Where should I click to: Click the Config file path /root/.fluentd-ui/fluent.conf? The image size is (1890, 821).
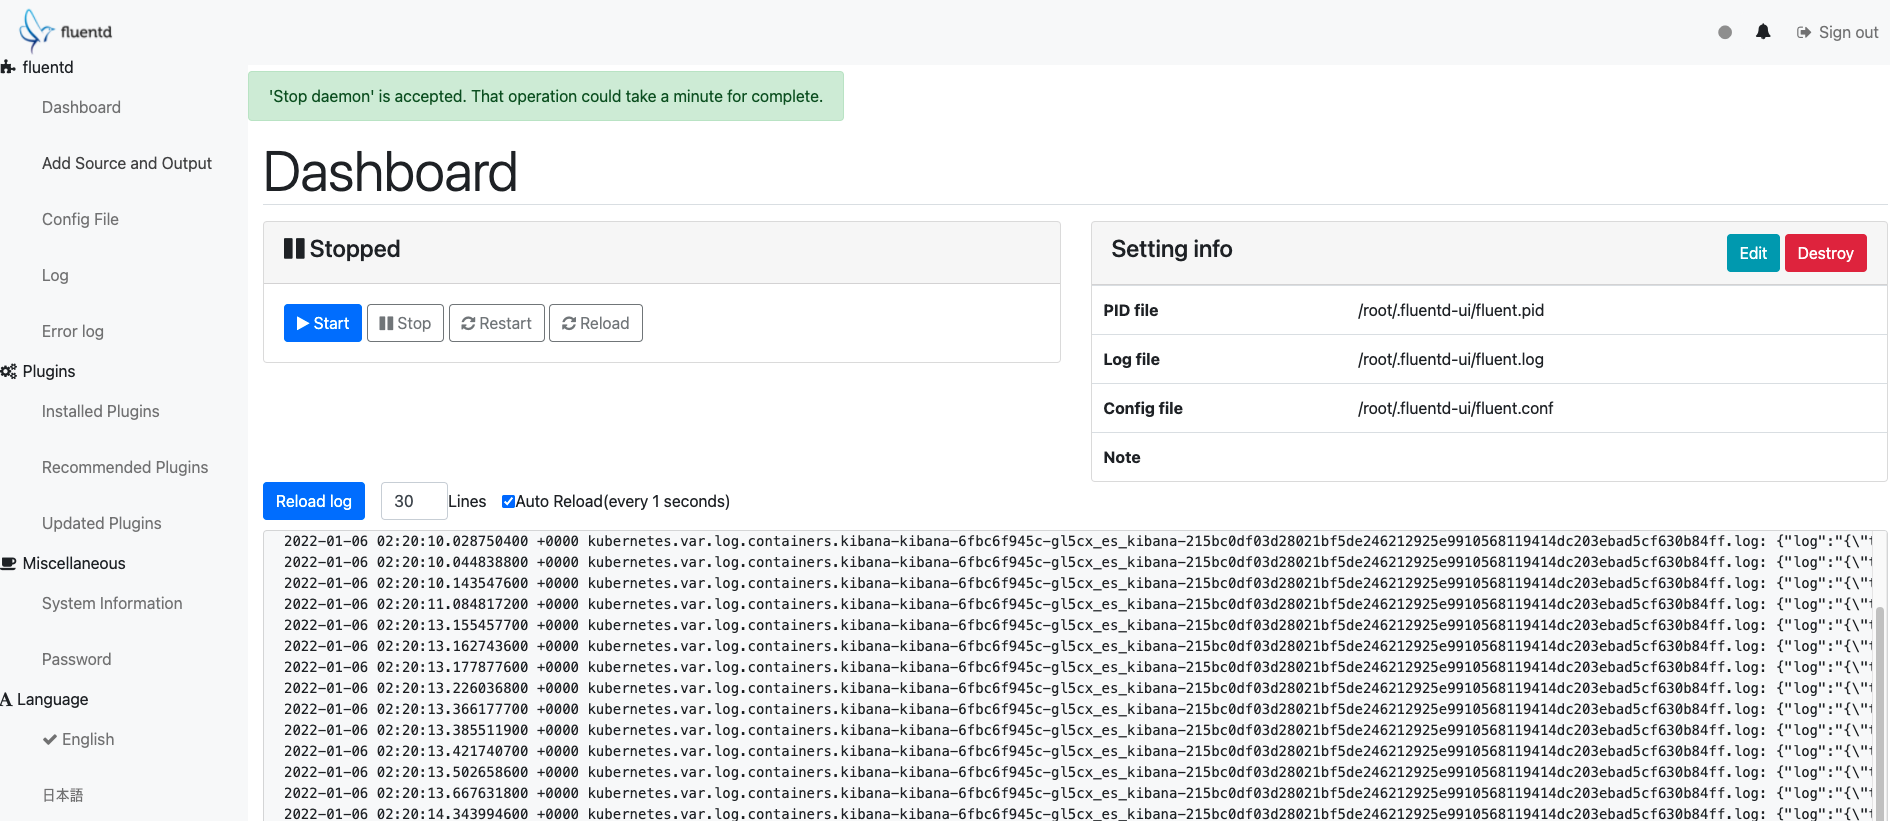point(1455,408)
